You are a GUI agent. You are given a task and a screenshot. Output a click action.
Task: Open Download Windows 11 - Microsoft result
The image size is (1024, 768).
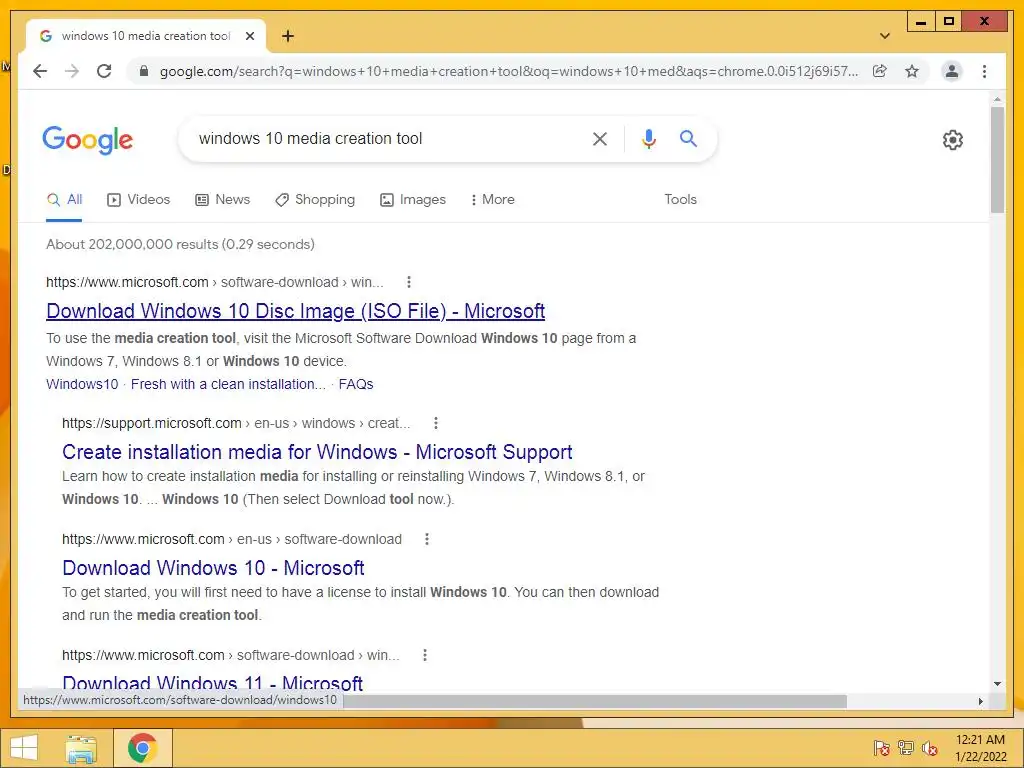(212, 682)
